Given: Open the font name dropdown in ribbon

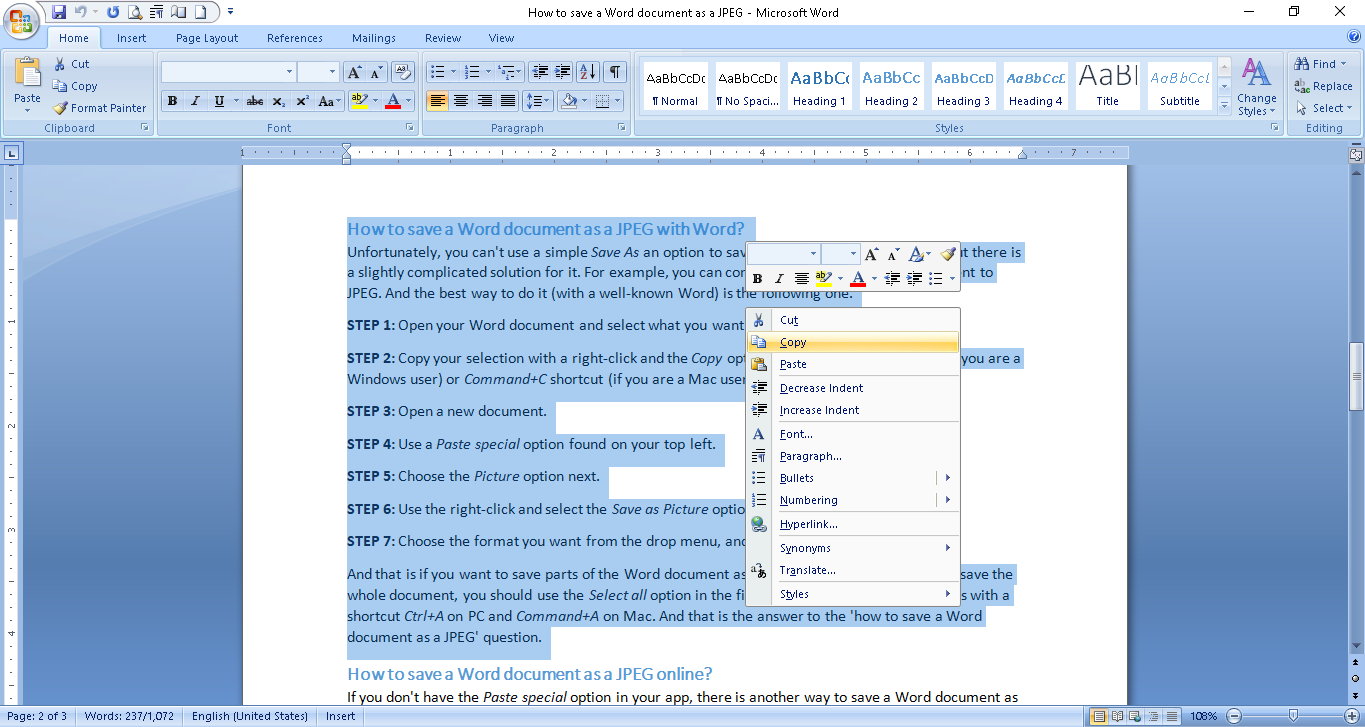Looking at the screenshot, I should pyautogui.click(x=290, y=72).
